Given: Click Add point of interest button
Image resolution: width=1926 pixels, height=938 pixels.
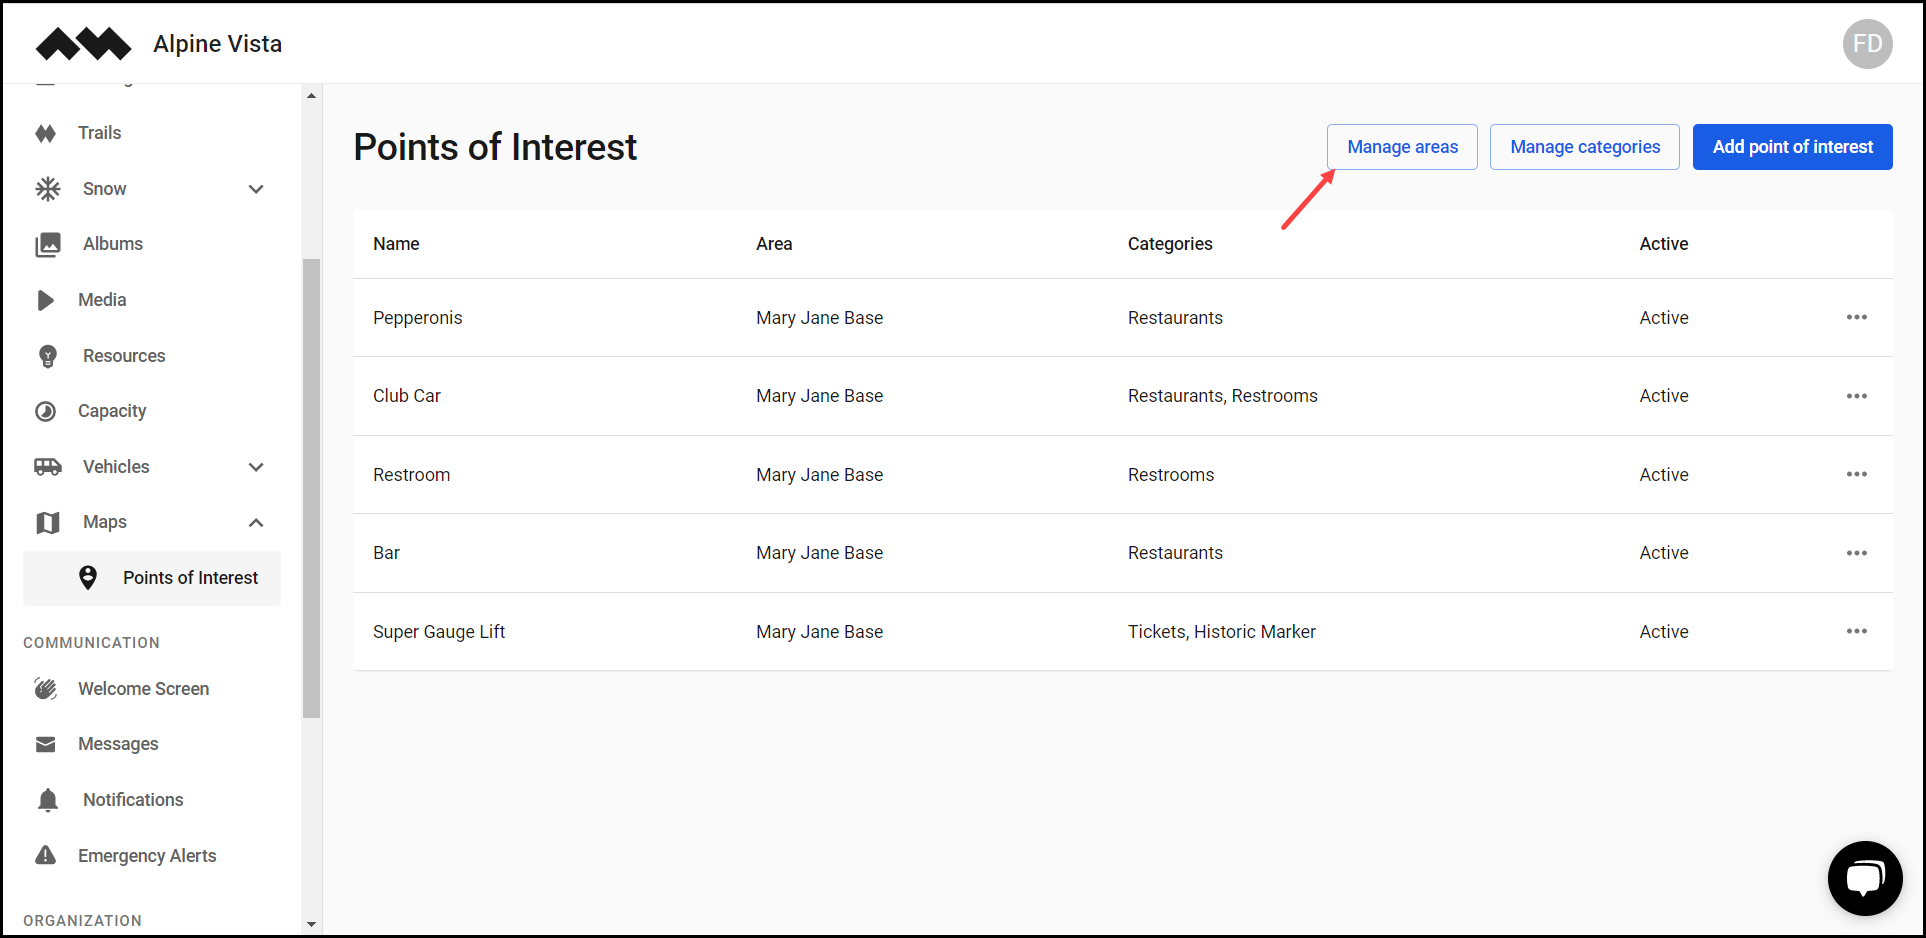Looking at the screenshot, I should [x=1792, y=147].
